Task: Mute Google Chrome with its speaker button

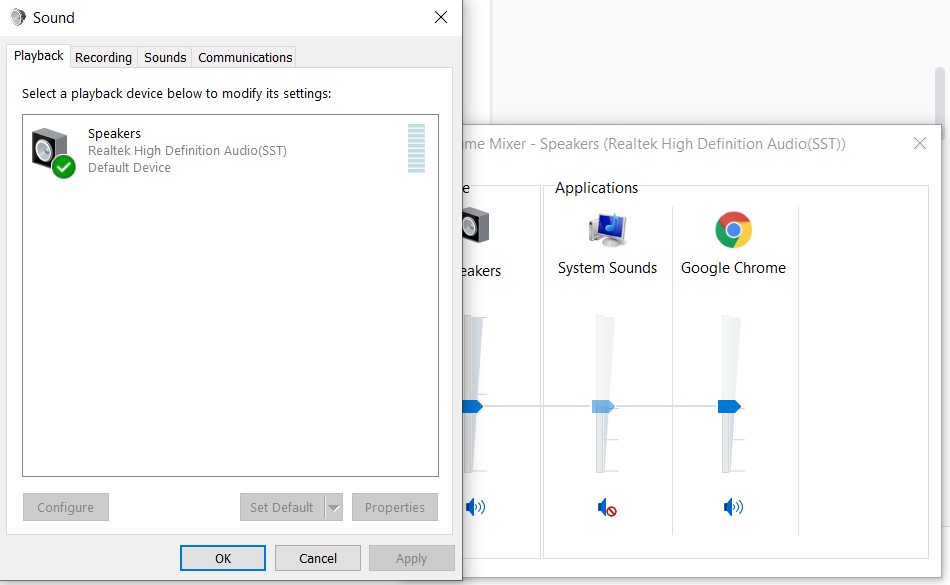Action: (x=733, y=508)
